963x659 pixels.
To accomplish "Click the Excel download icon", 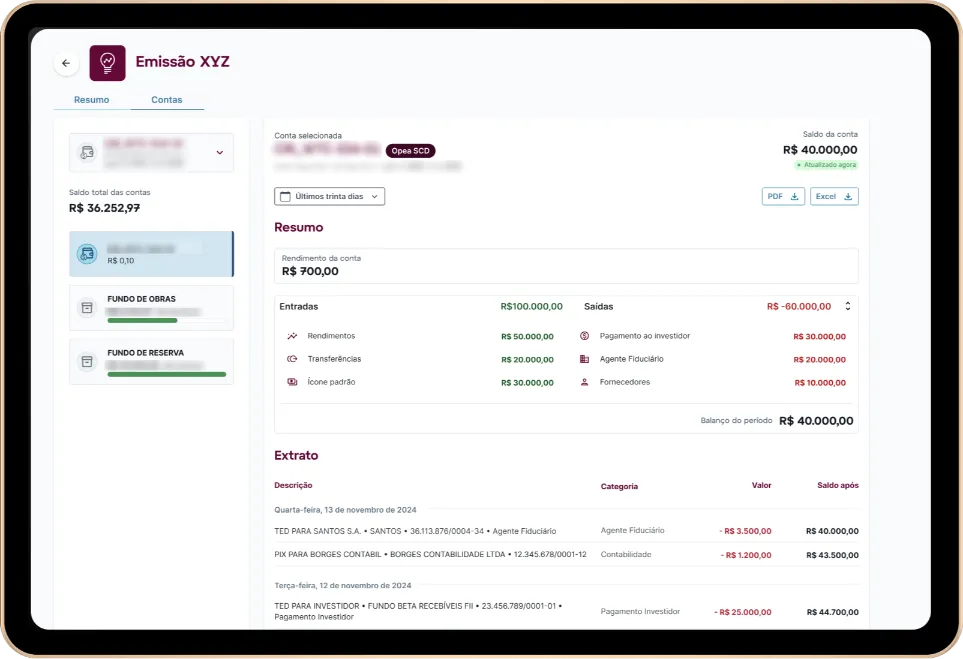I will click(x=848, y=197).
